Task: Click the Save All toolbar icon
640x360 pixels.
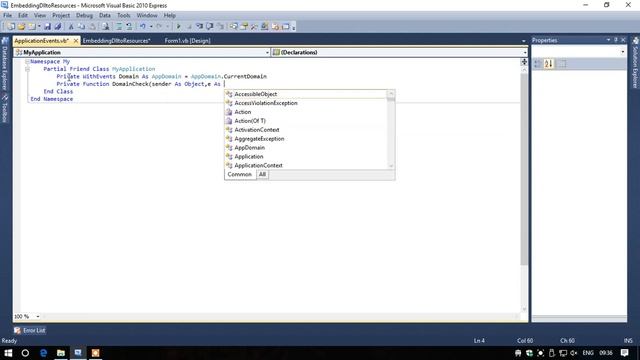Action: [58, 27]
